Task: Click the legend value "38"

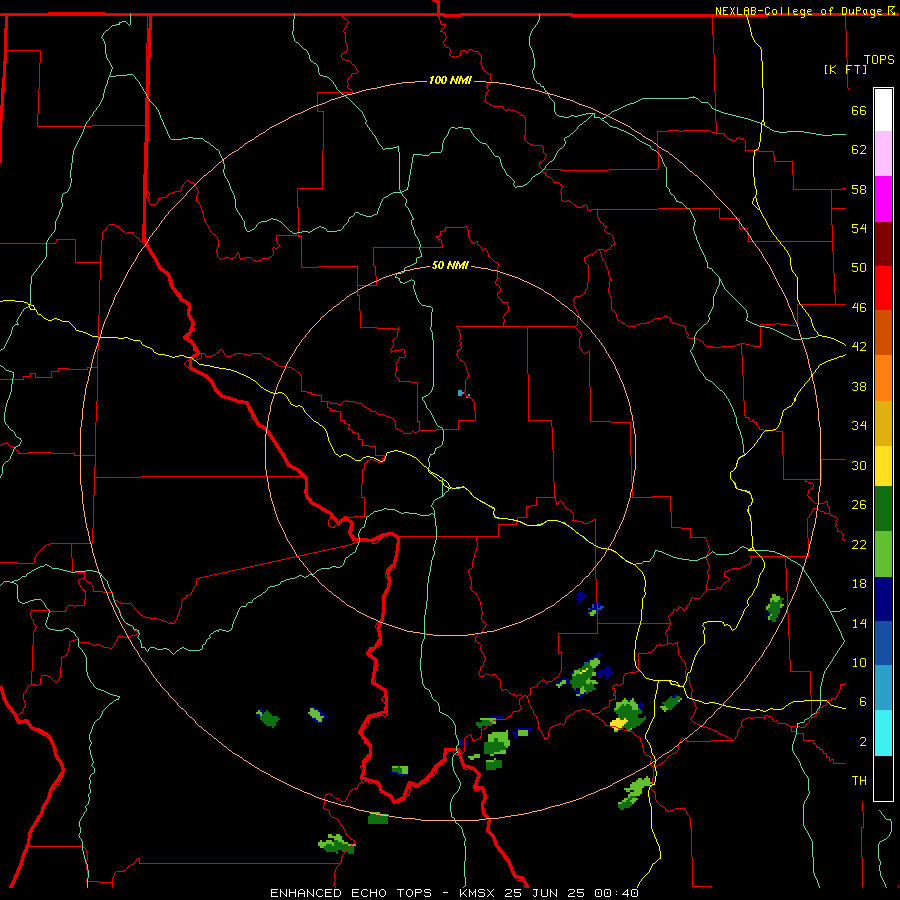Action: pos(859,386)
